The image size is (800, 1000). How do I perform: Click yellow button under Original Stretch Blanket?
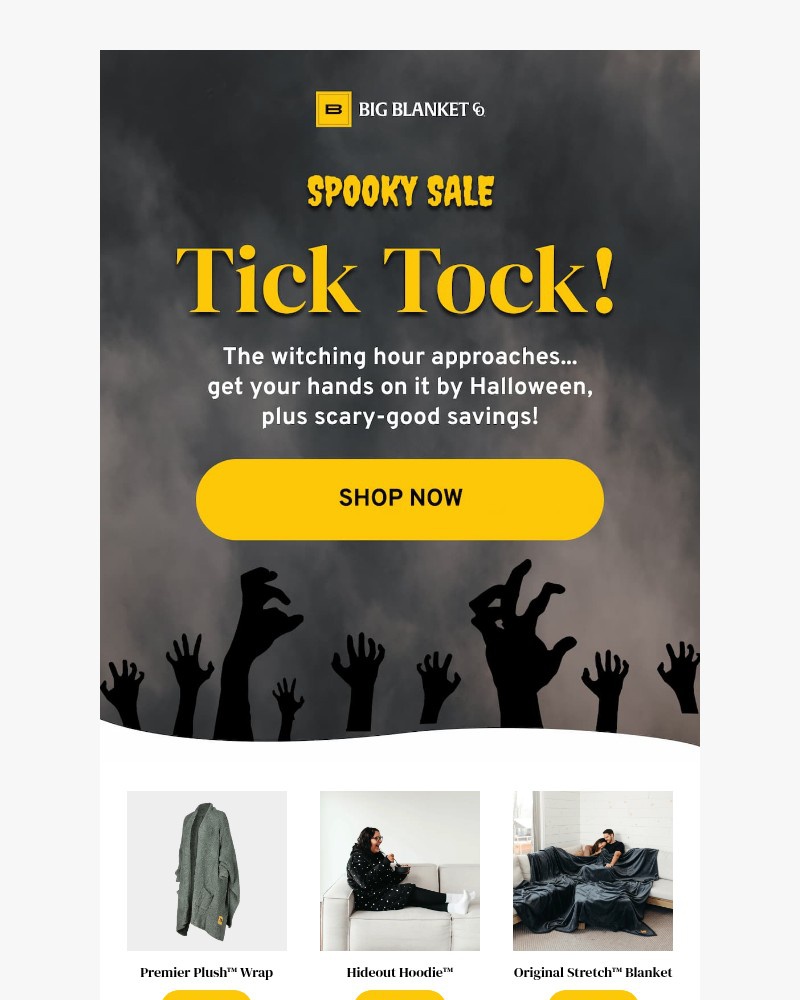coord(593,996)
